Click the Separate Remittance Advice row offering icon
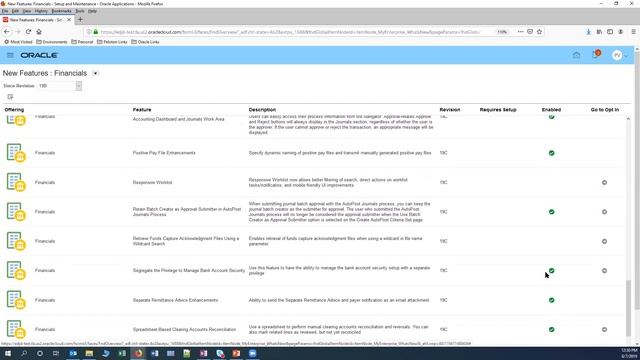 coord(16,300)
